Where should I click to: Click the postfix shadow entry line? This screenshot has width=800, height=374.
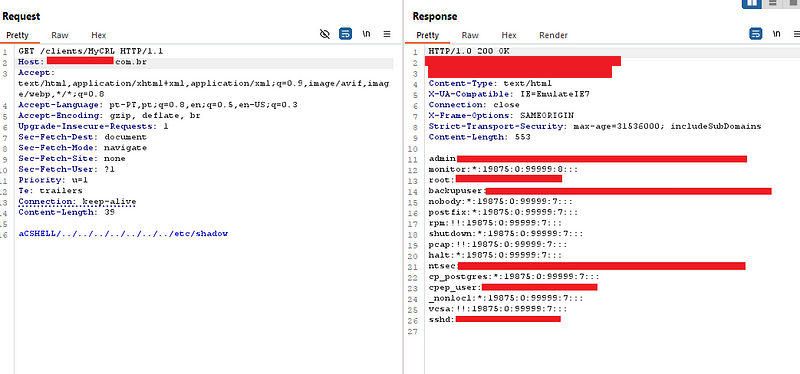point(503,212)
